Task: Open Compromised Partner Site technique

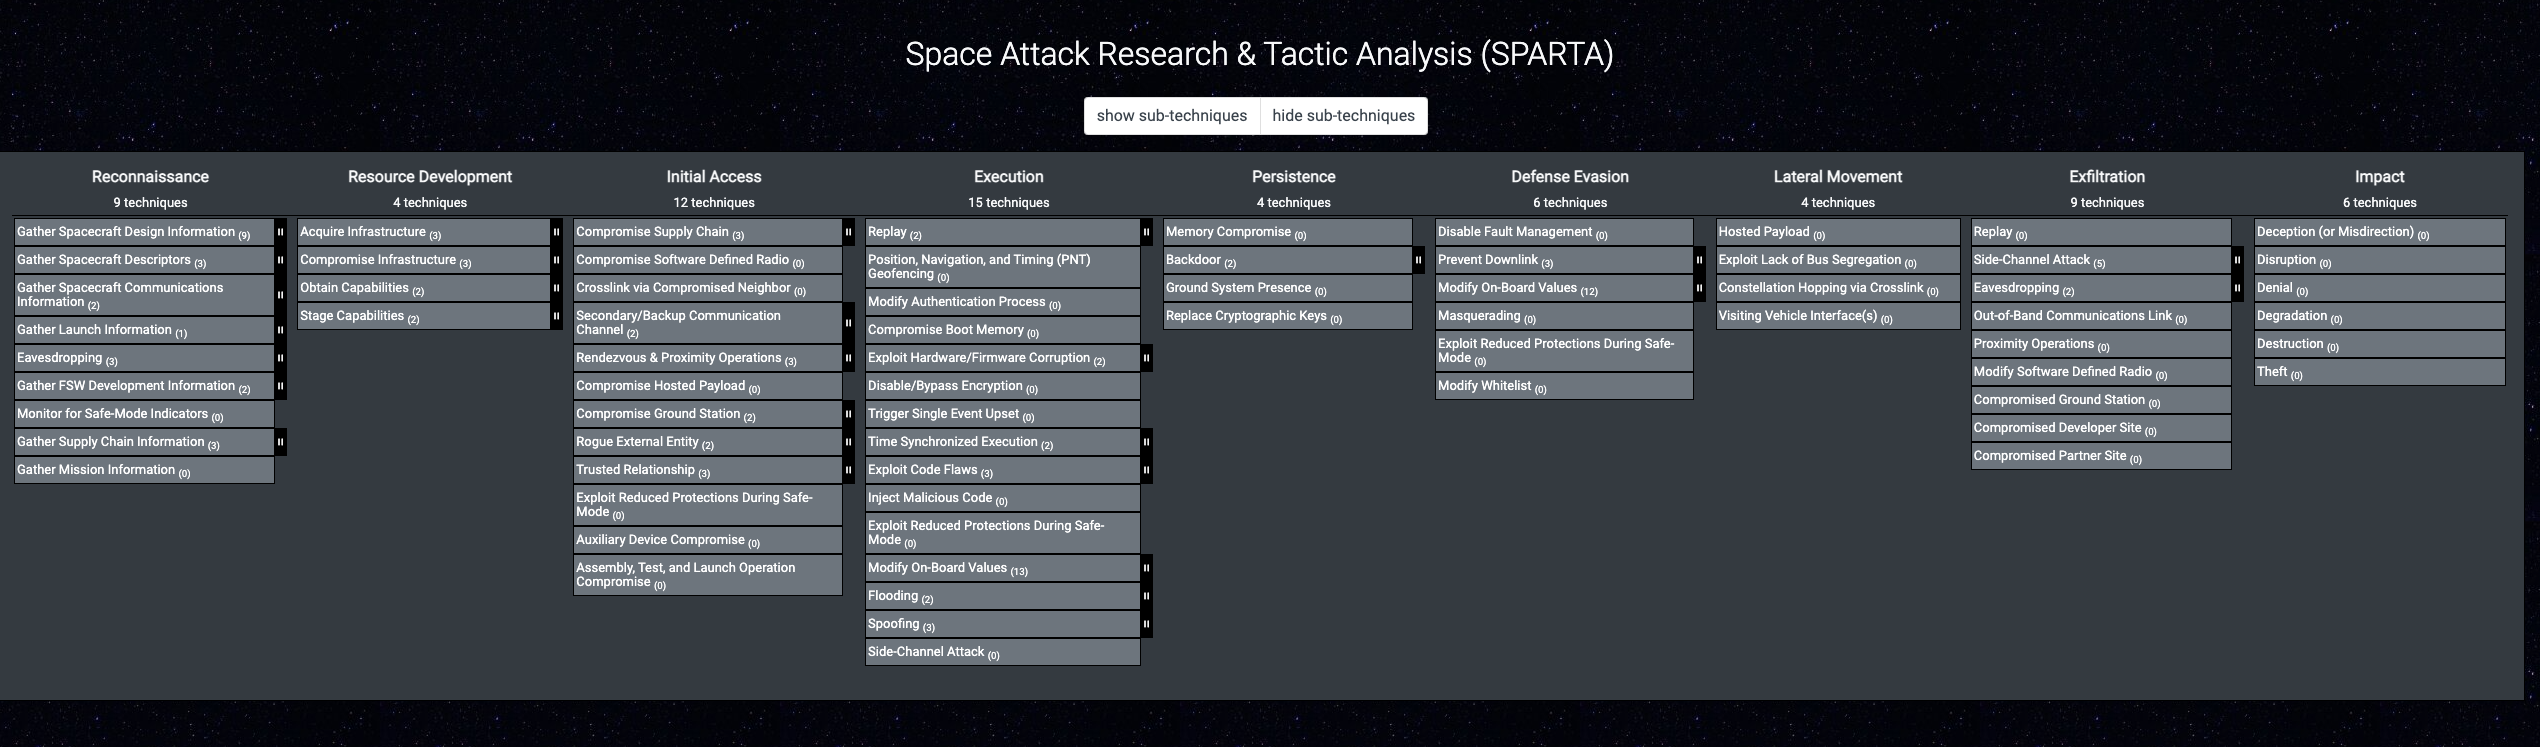Action: click(x=2049, y=456)
